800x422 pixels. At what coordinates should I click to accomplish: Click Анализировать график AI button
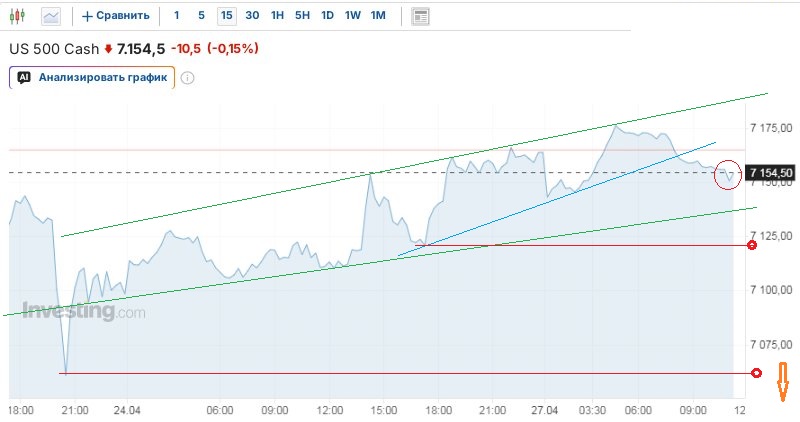92,77
